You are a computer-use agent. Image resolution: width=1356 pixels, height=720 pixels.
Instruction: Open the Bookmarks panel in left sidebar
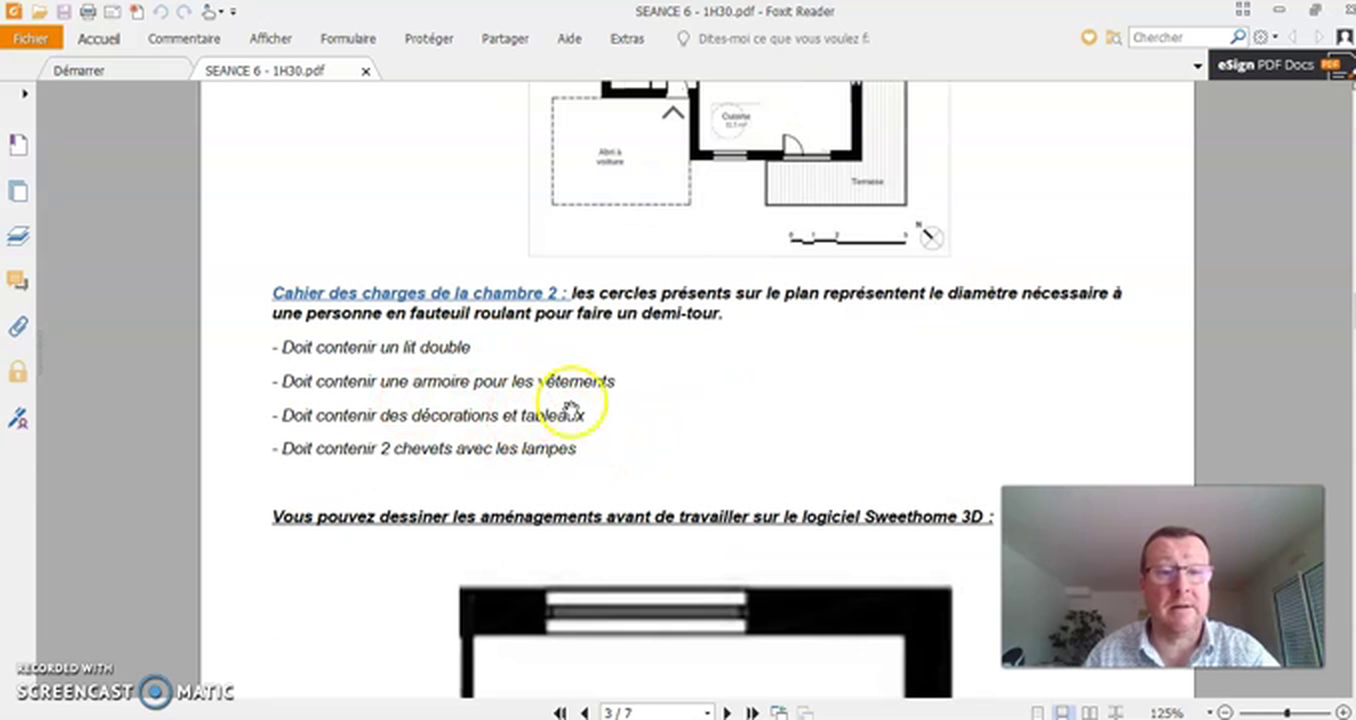[x=18, y=145]
